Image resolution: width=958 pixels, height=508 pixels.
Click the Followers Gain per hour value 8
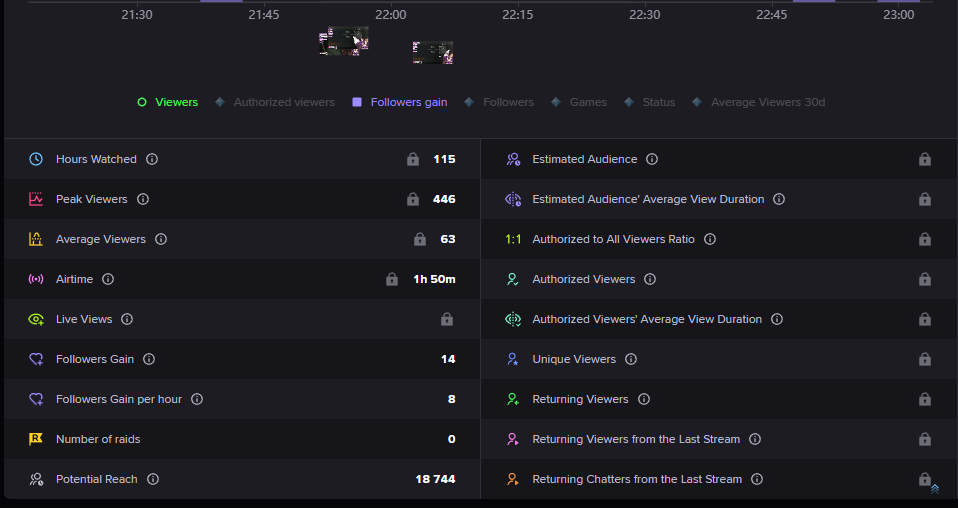tap(452, 399)
